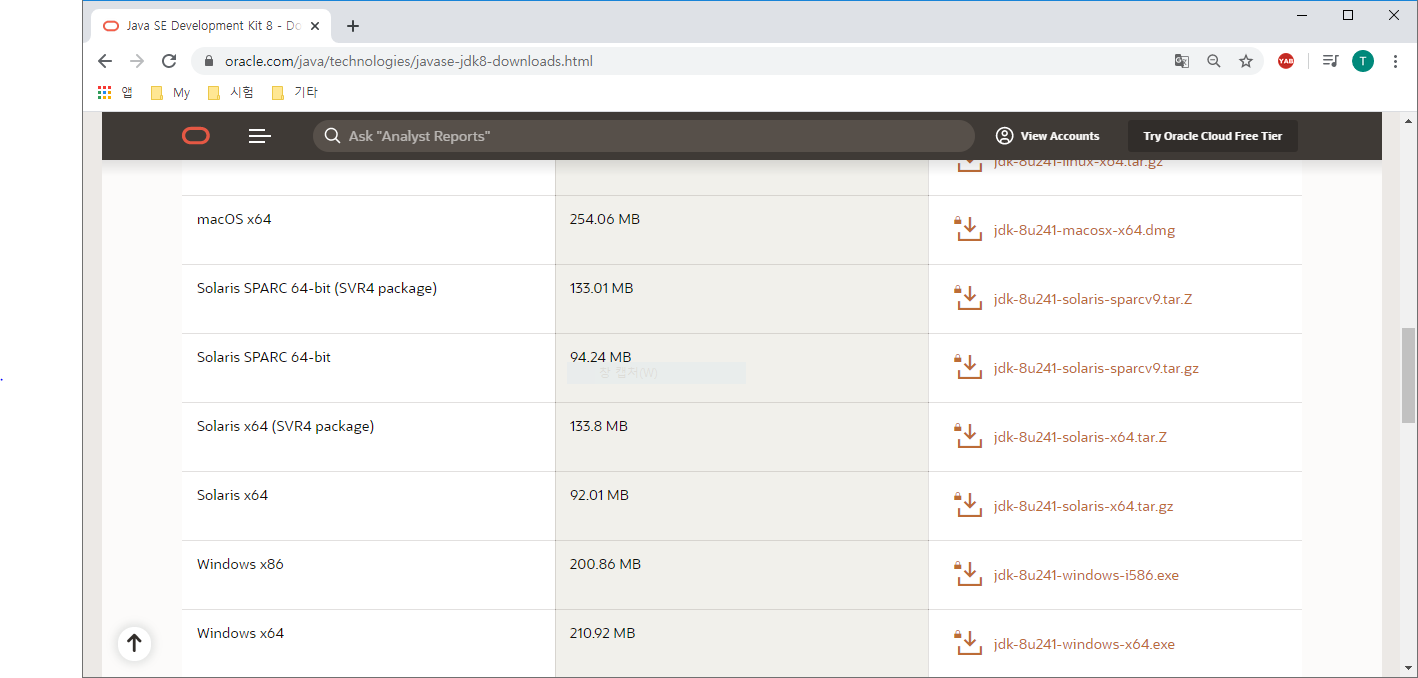1418x678 pixels.
Task: Download jdk-8u241-solaris-sparcv9.tar.gz link
Action: click(x=1096, y=368)
